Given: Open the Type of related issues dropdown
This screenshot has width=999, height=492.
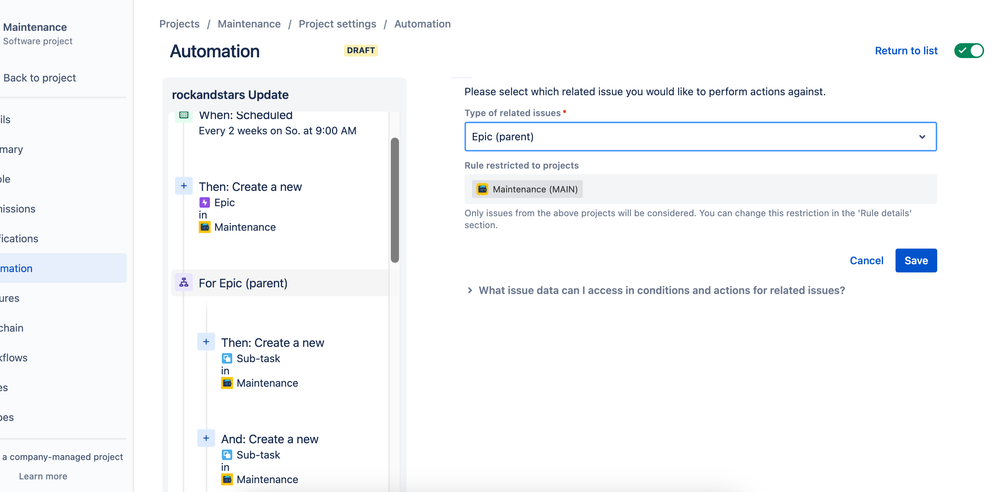Looking at the screenshot, I should pos(700,136).
